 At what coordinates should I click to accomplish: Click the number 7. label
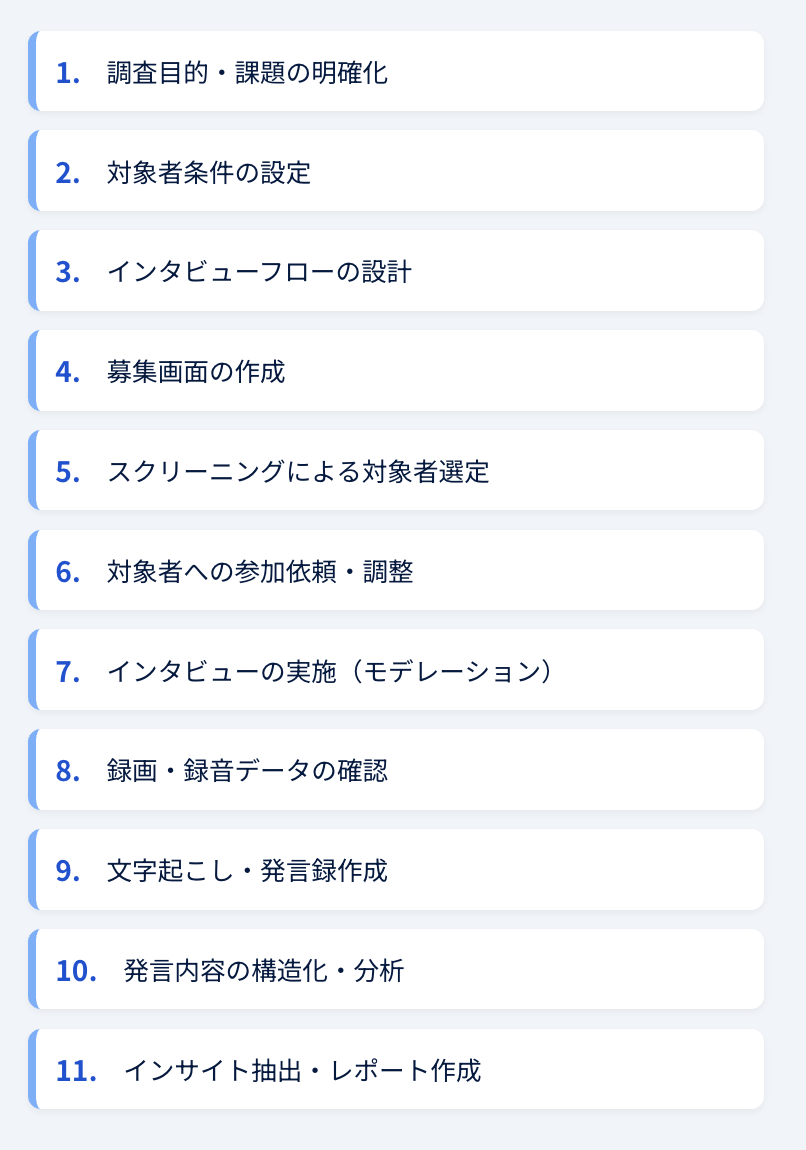tap(68, 671)
